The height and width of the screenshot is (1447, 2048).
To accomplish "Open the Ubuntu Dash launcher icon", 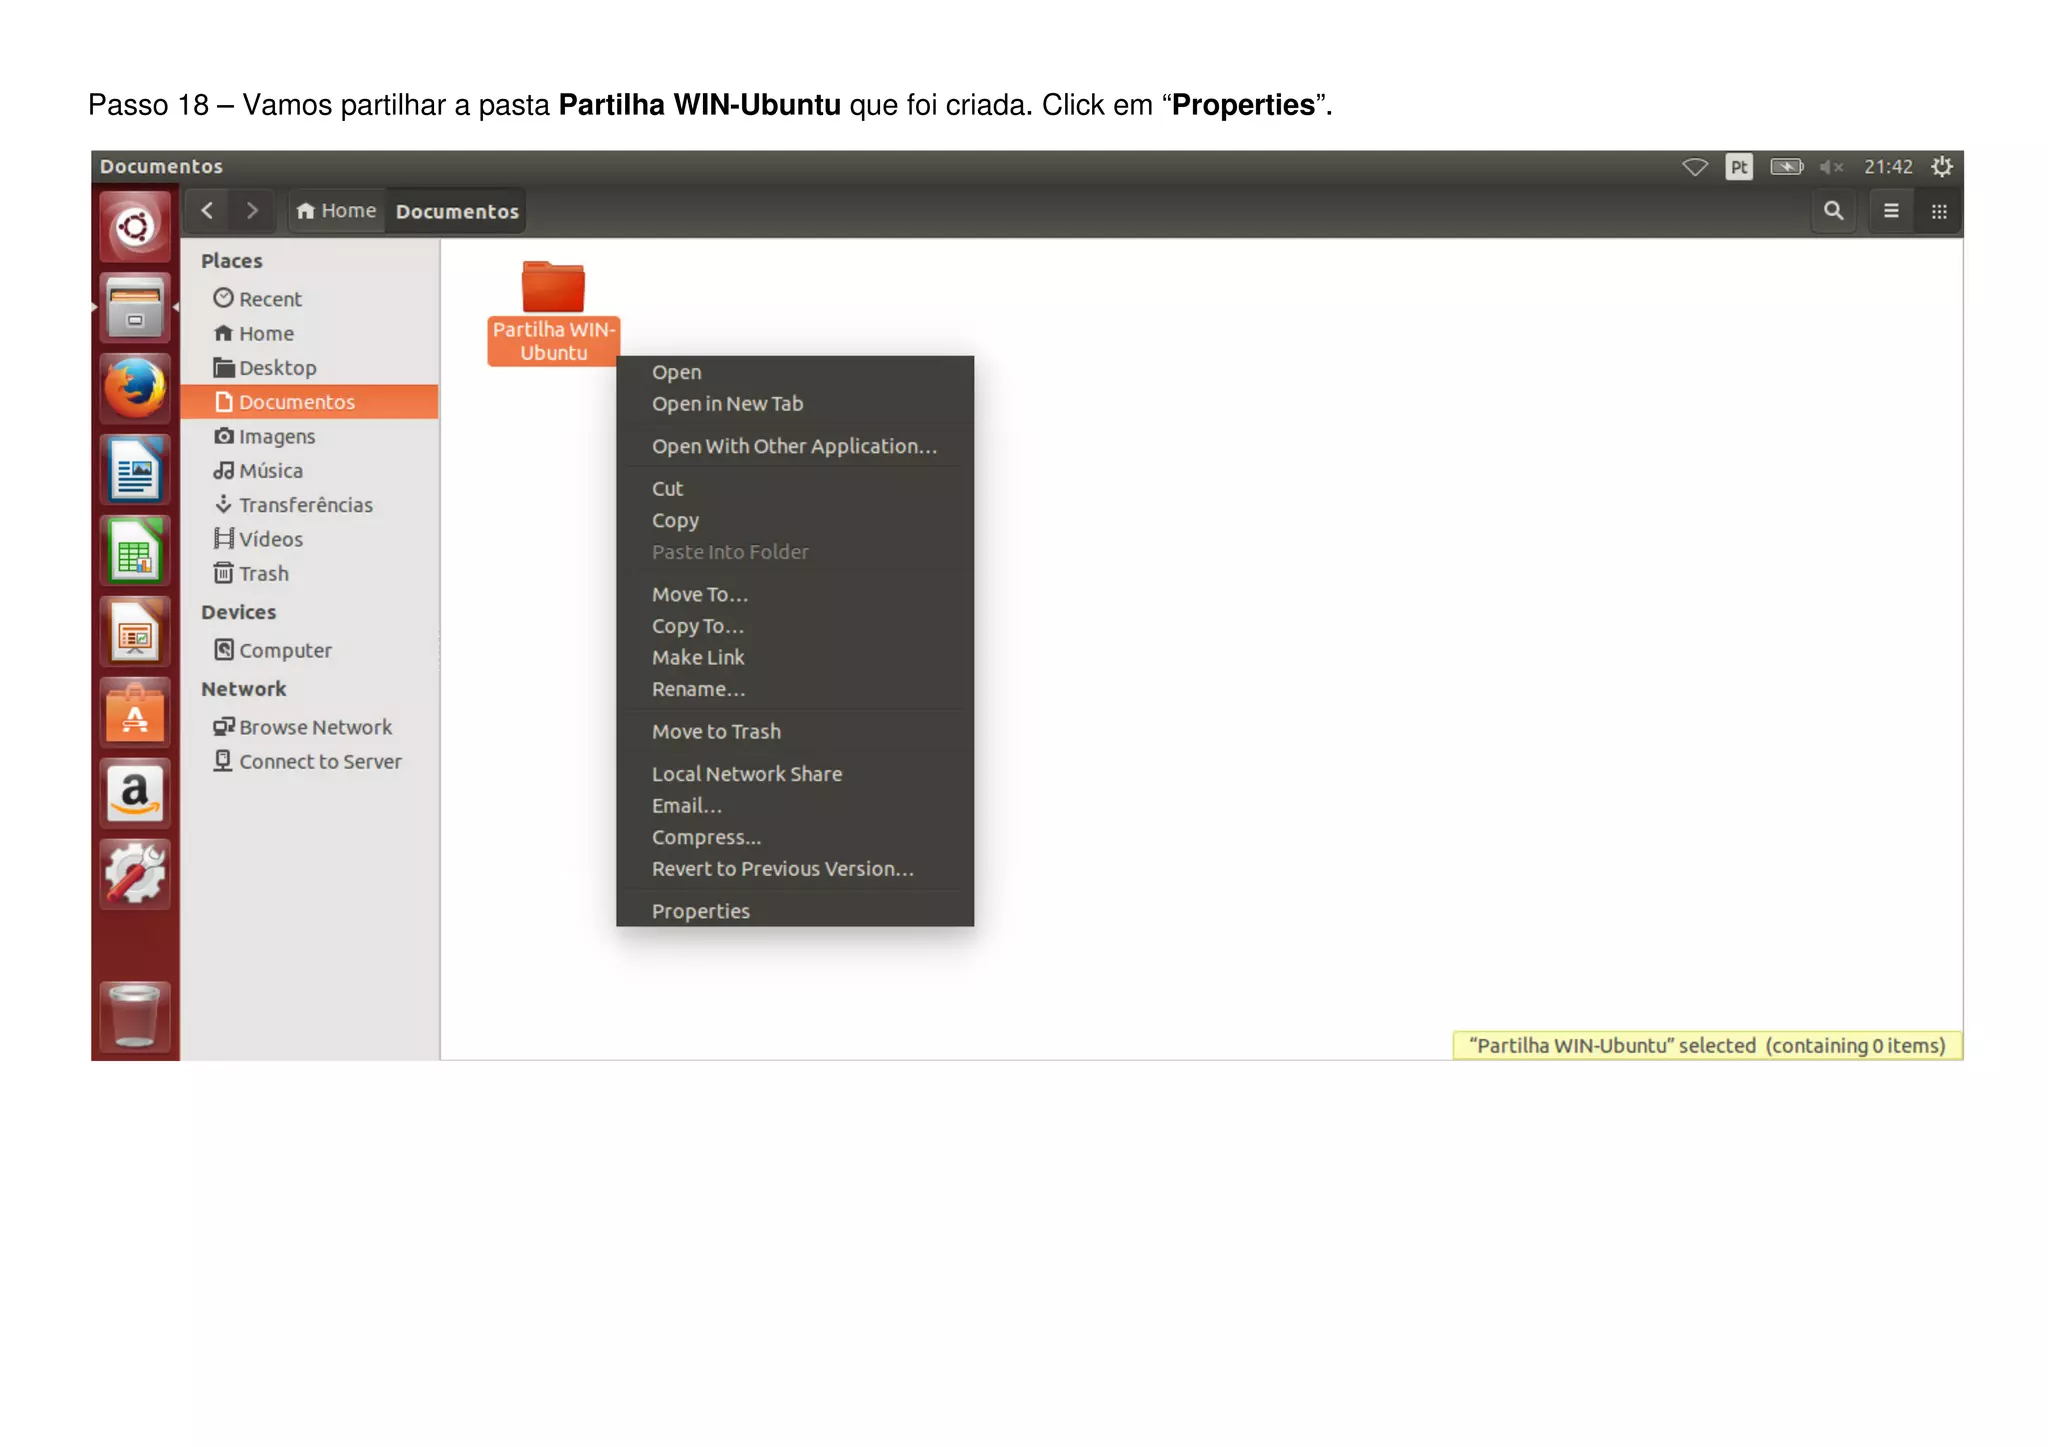I will (135, 227).
